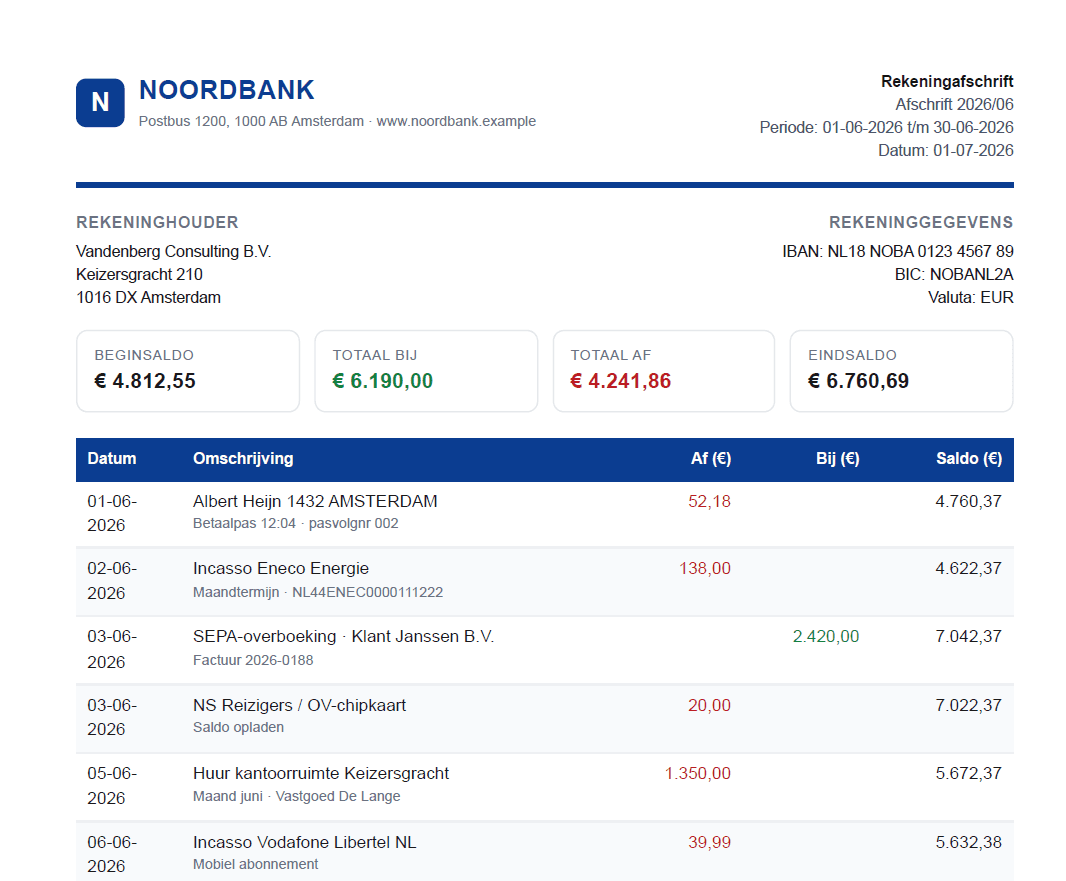Click the 2.420,00 credit amount
This screenshot has height=881, width=1066.
(826, 637)
